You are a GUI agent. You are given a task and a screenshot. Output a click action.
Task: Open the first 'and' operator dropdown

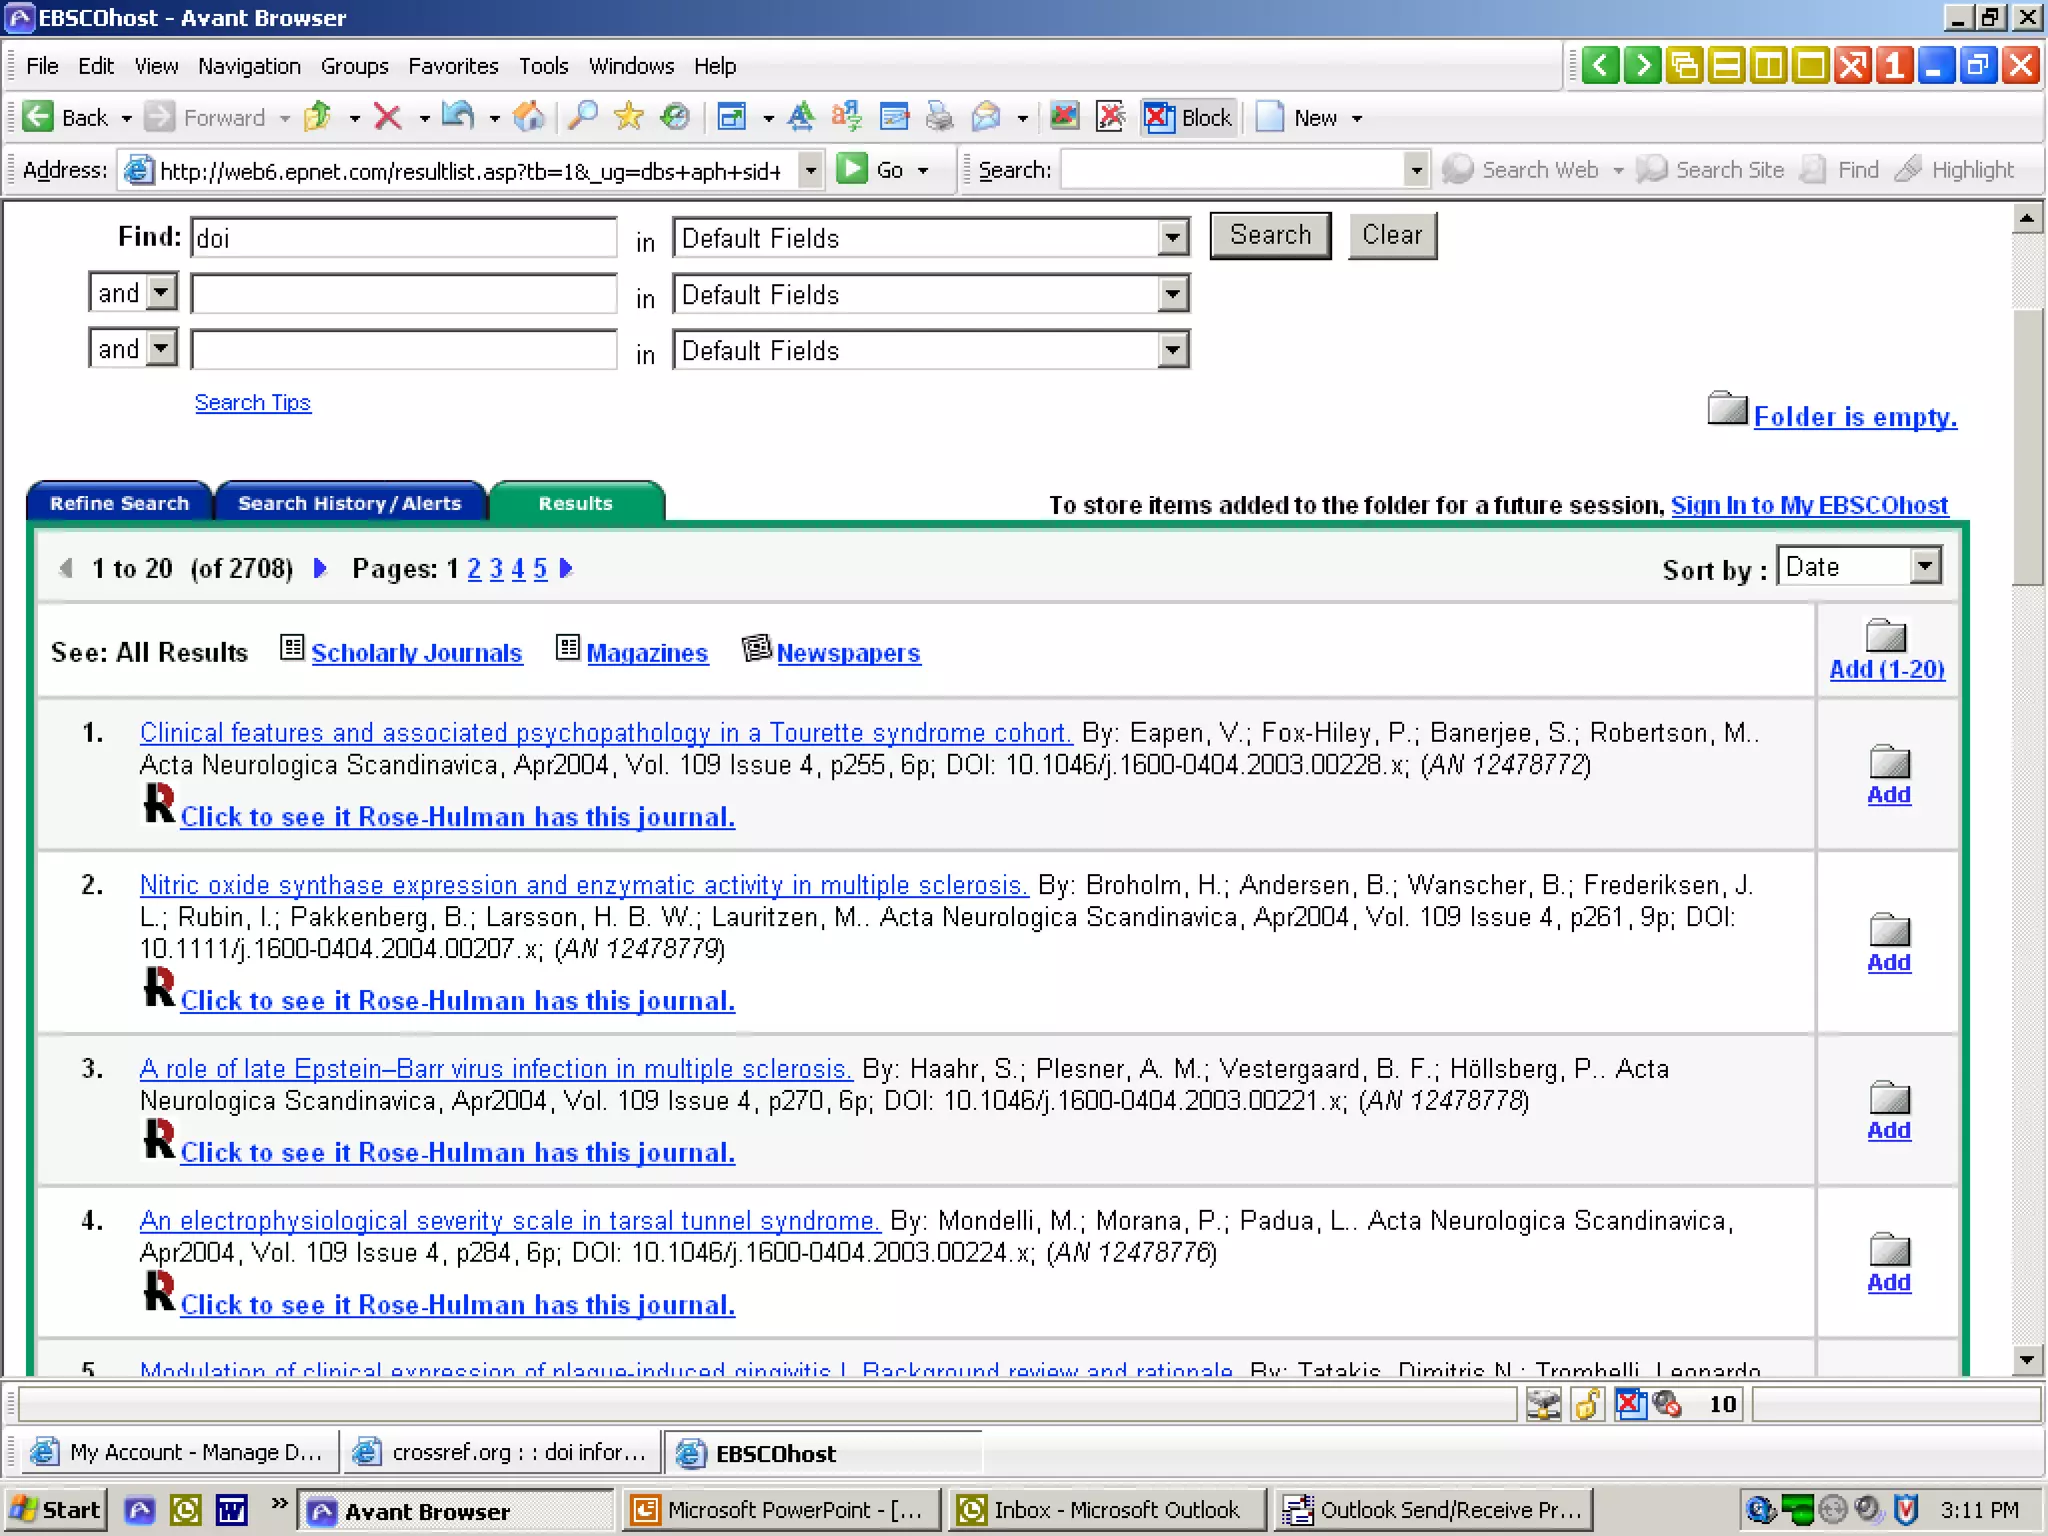pyautogui.click(x=160, y=293)
